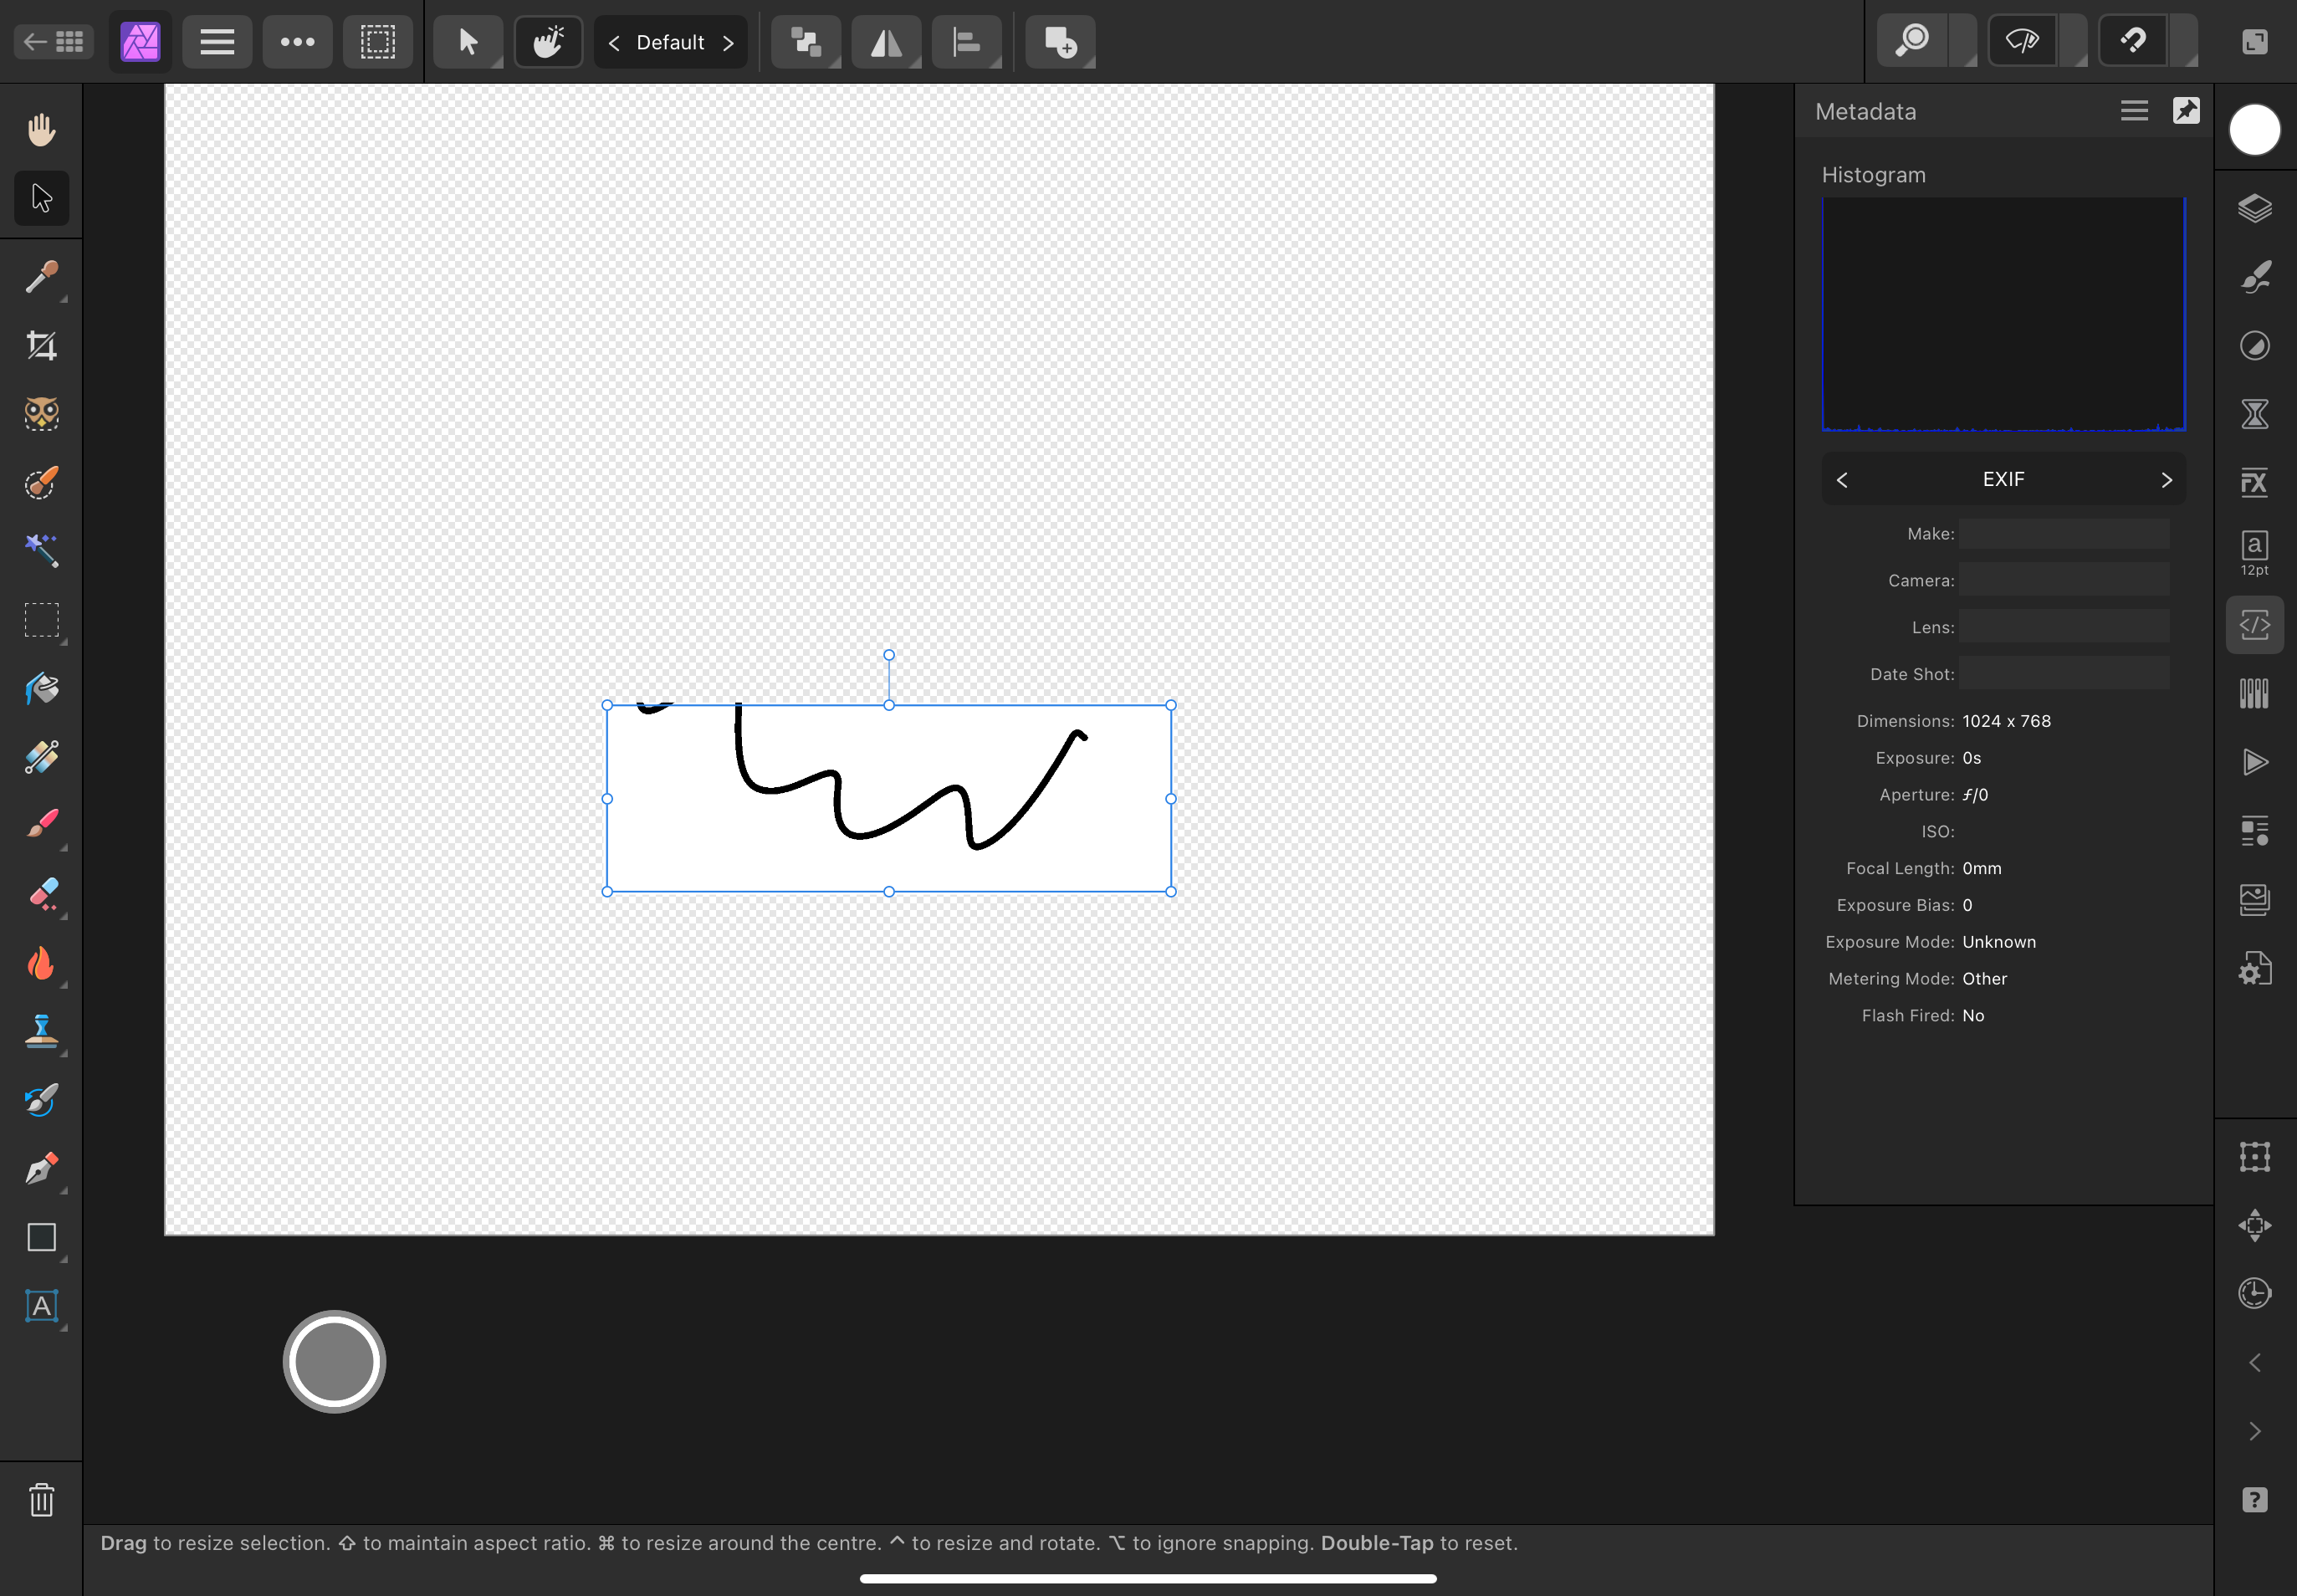Click the magnifier zoom icon
The width and height of the screenshot is (2297, 1596).
(x=1913, y=41)
